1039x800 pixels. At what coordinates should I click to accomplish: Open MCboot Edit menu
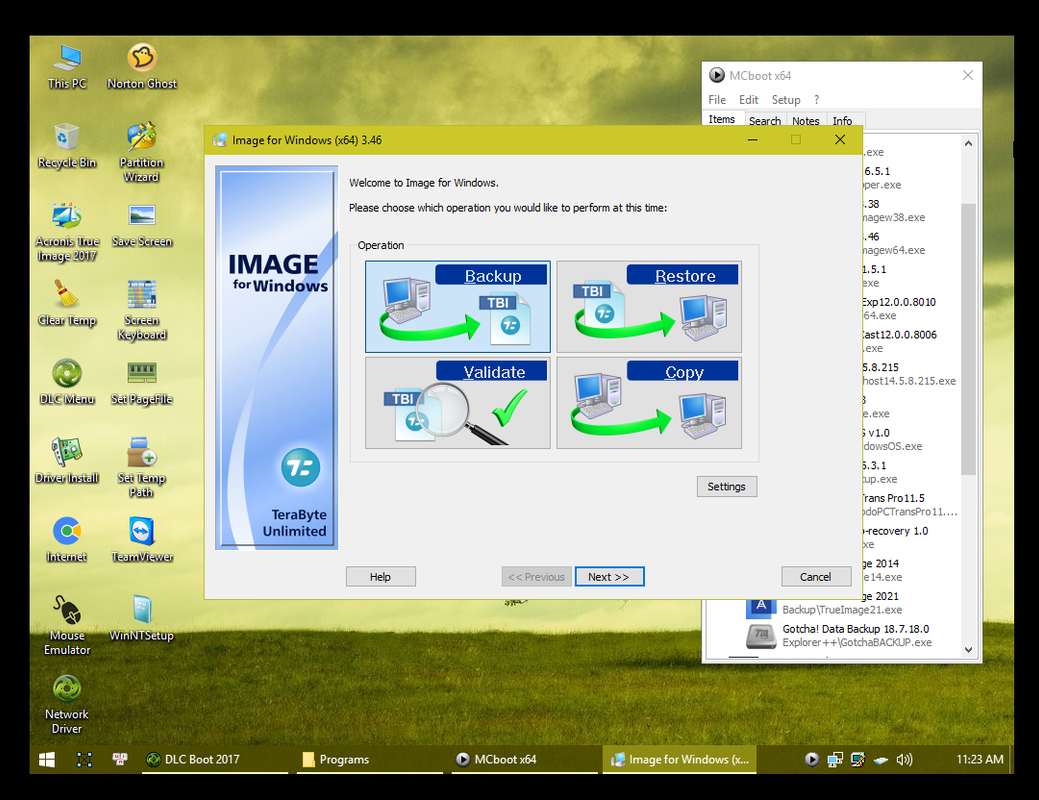tap(749, 100)
